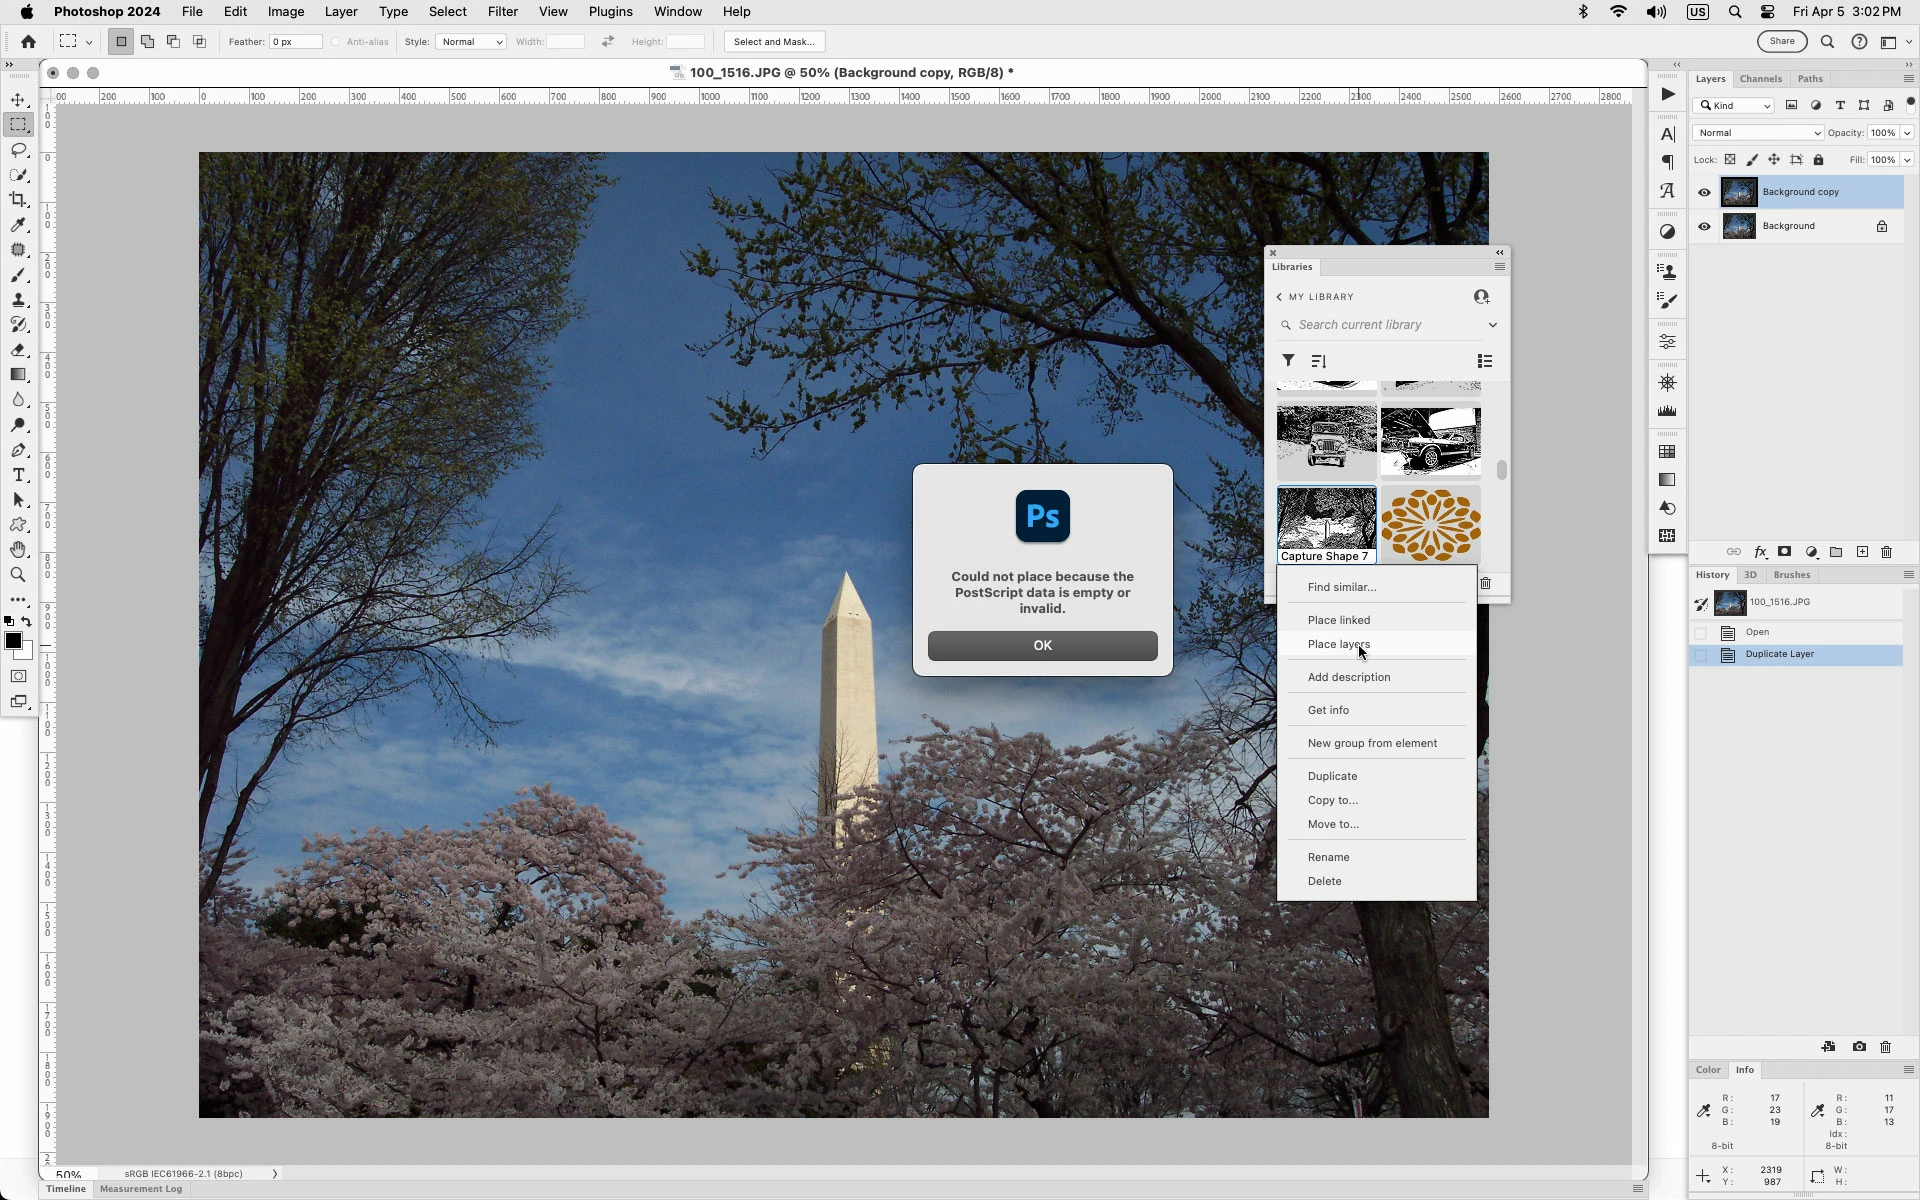This screenshot has width=1920, height=1200.
Task: Click the Libraries filter icon
Action: (1288, 361)
